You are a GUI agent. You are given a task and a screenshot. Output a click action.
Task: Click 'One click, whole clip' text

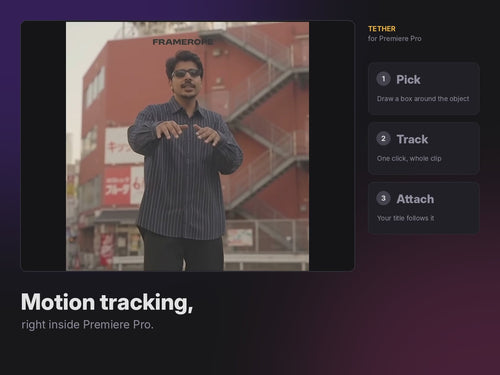(409, 158)
